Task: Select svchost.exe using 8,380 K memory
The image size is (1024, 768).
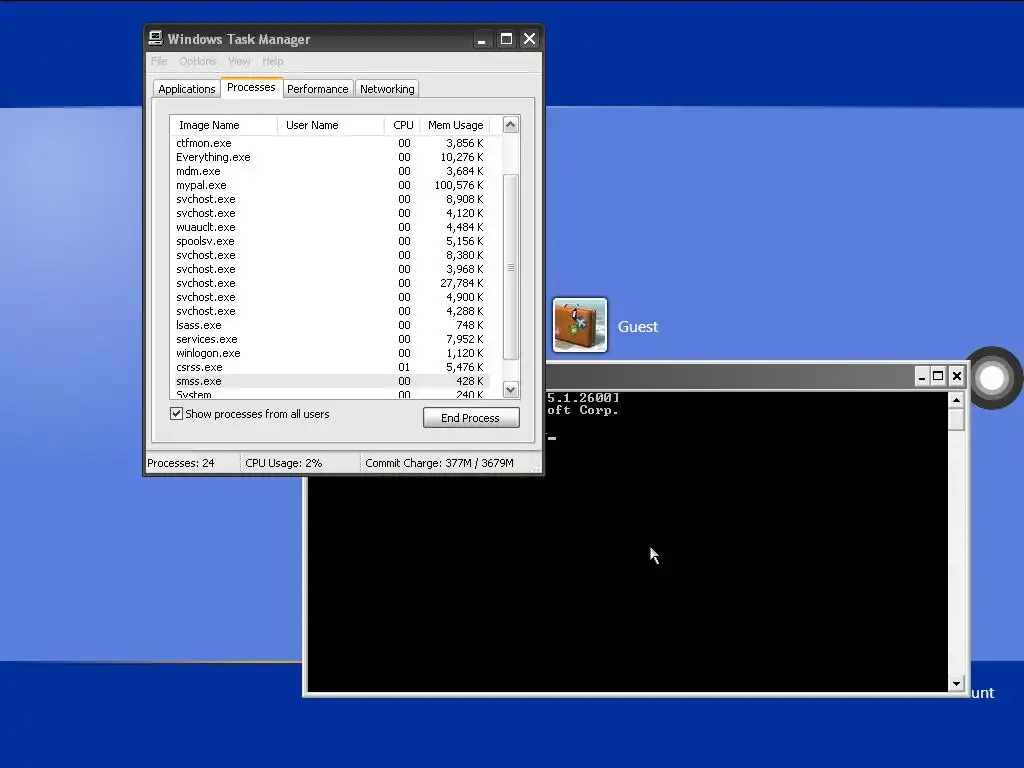Action: click(330, 255)
